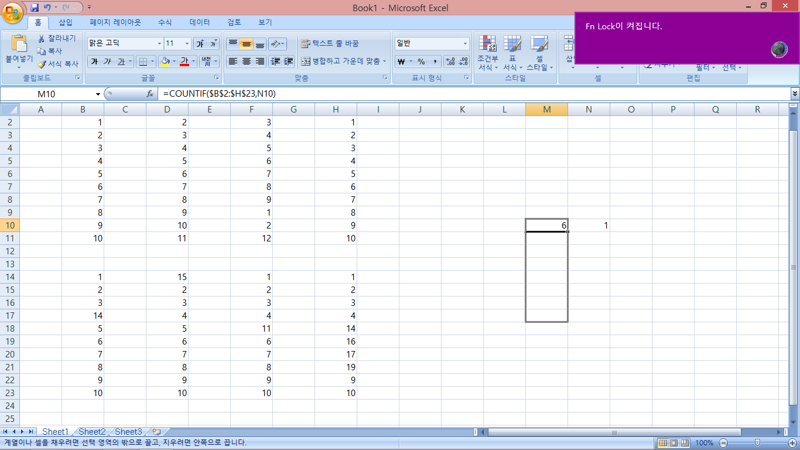Toggle bold formatting
This screenshot has height=450, width=800.
point(94,62)
